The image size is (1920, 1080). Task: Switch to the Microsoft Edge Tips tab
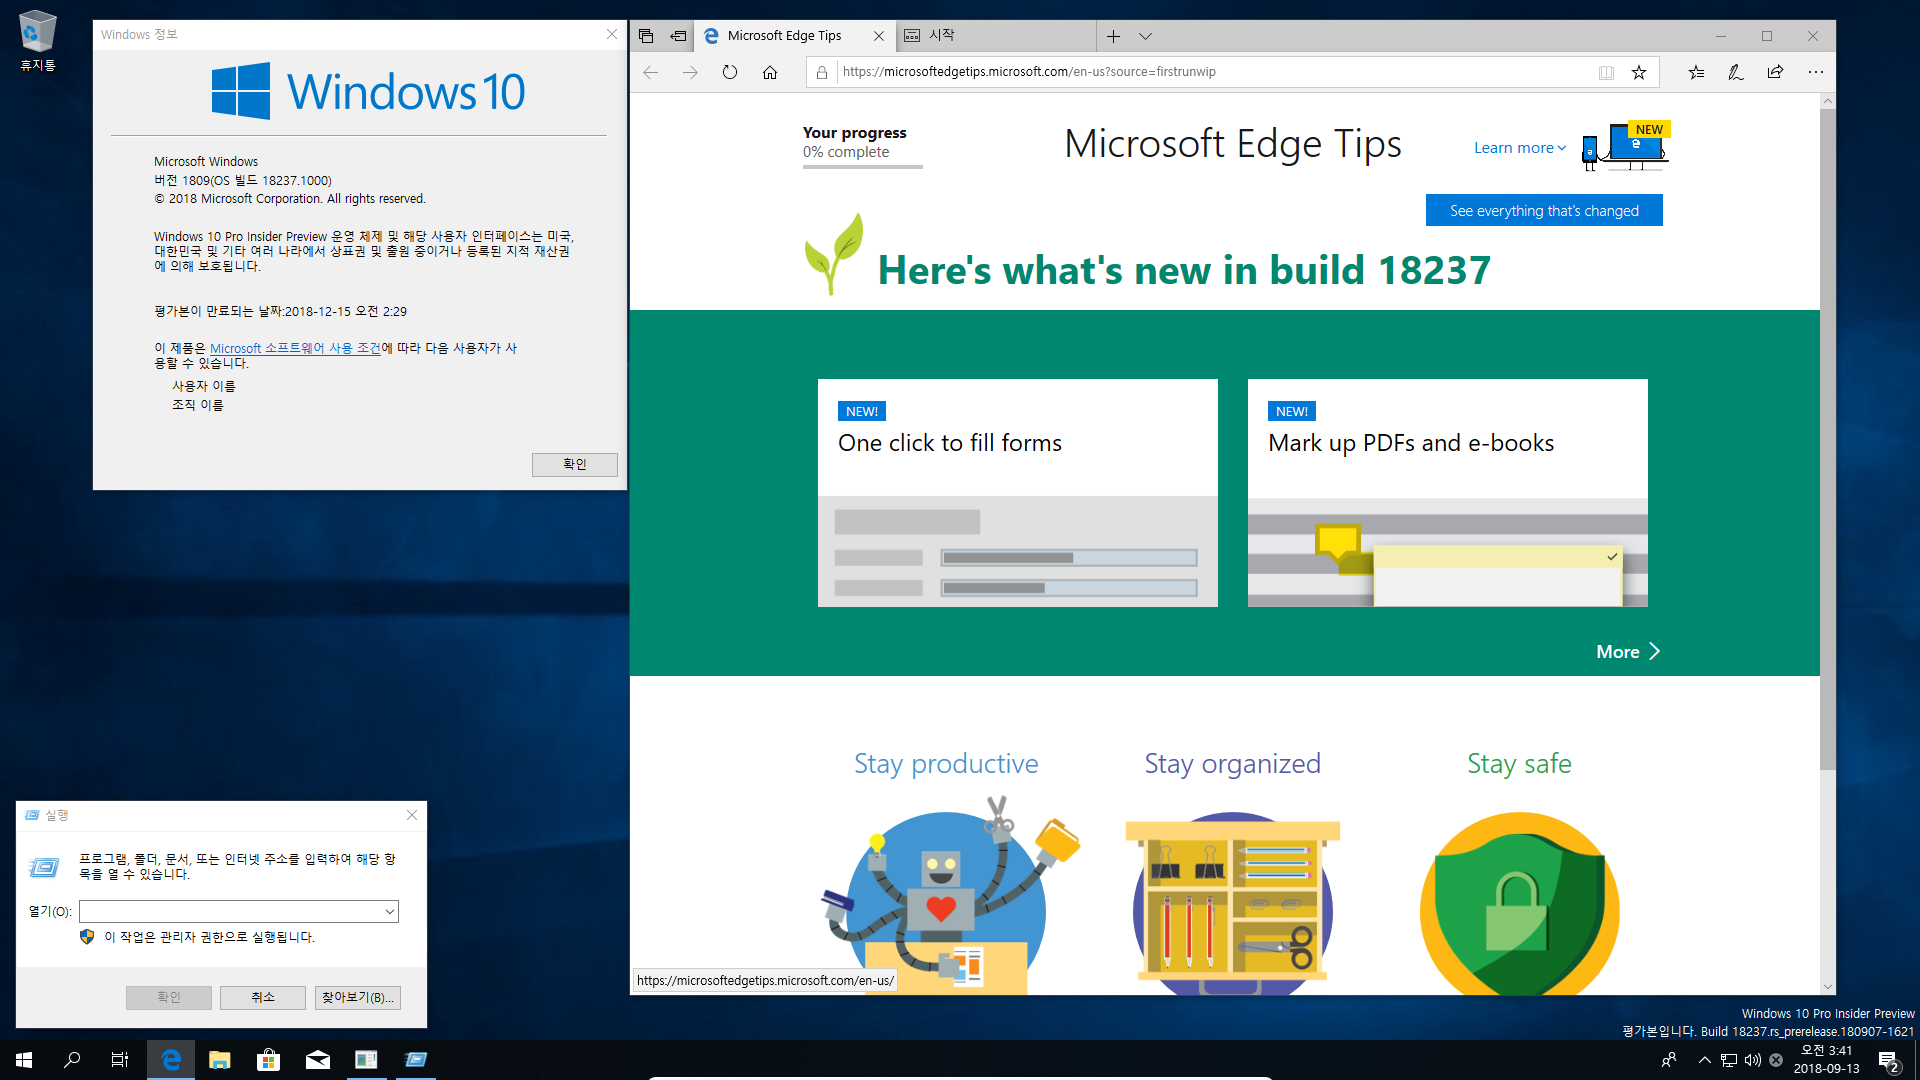click(784, 36)
